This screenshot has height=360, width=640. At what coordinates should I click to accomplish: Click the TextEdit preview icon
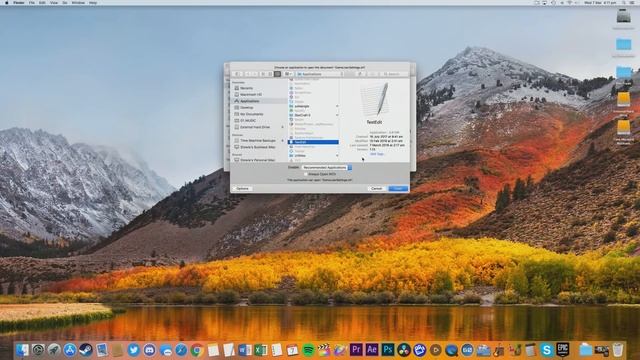tap(375, 99)
